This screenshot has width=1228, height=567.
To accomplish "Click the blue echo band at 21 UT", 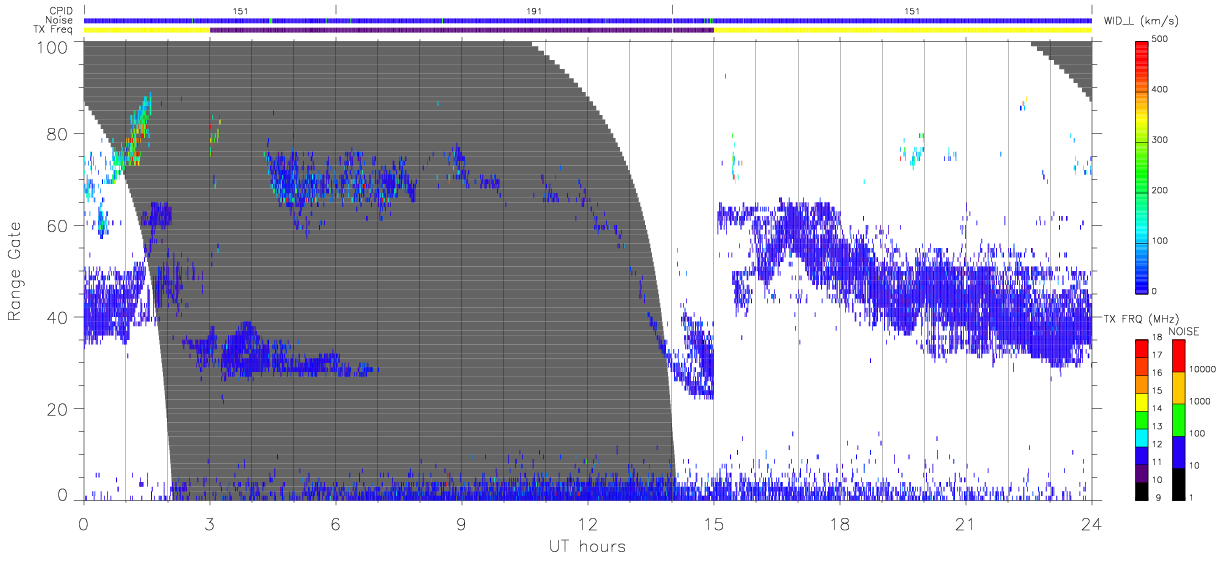I will [966, 300].
